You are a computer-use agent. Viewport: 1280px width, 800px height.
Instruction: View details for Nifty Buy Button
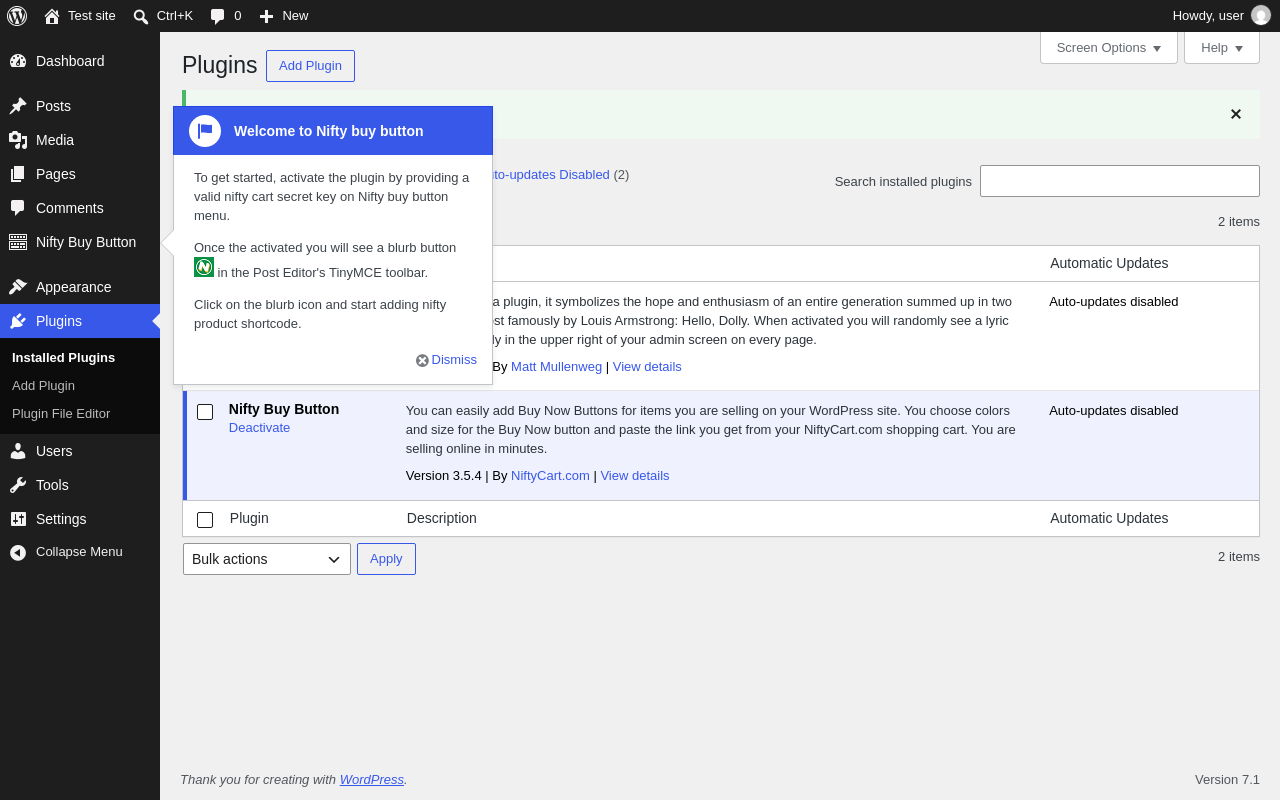(x=635, y=476)
